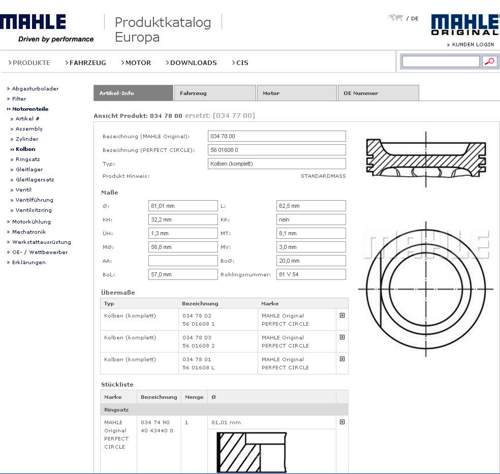Click designation 034 78 01 in Übermaße
This screenshot has width=500, height=474.
pyautogui.click(x=197, y=359)
